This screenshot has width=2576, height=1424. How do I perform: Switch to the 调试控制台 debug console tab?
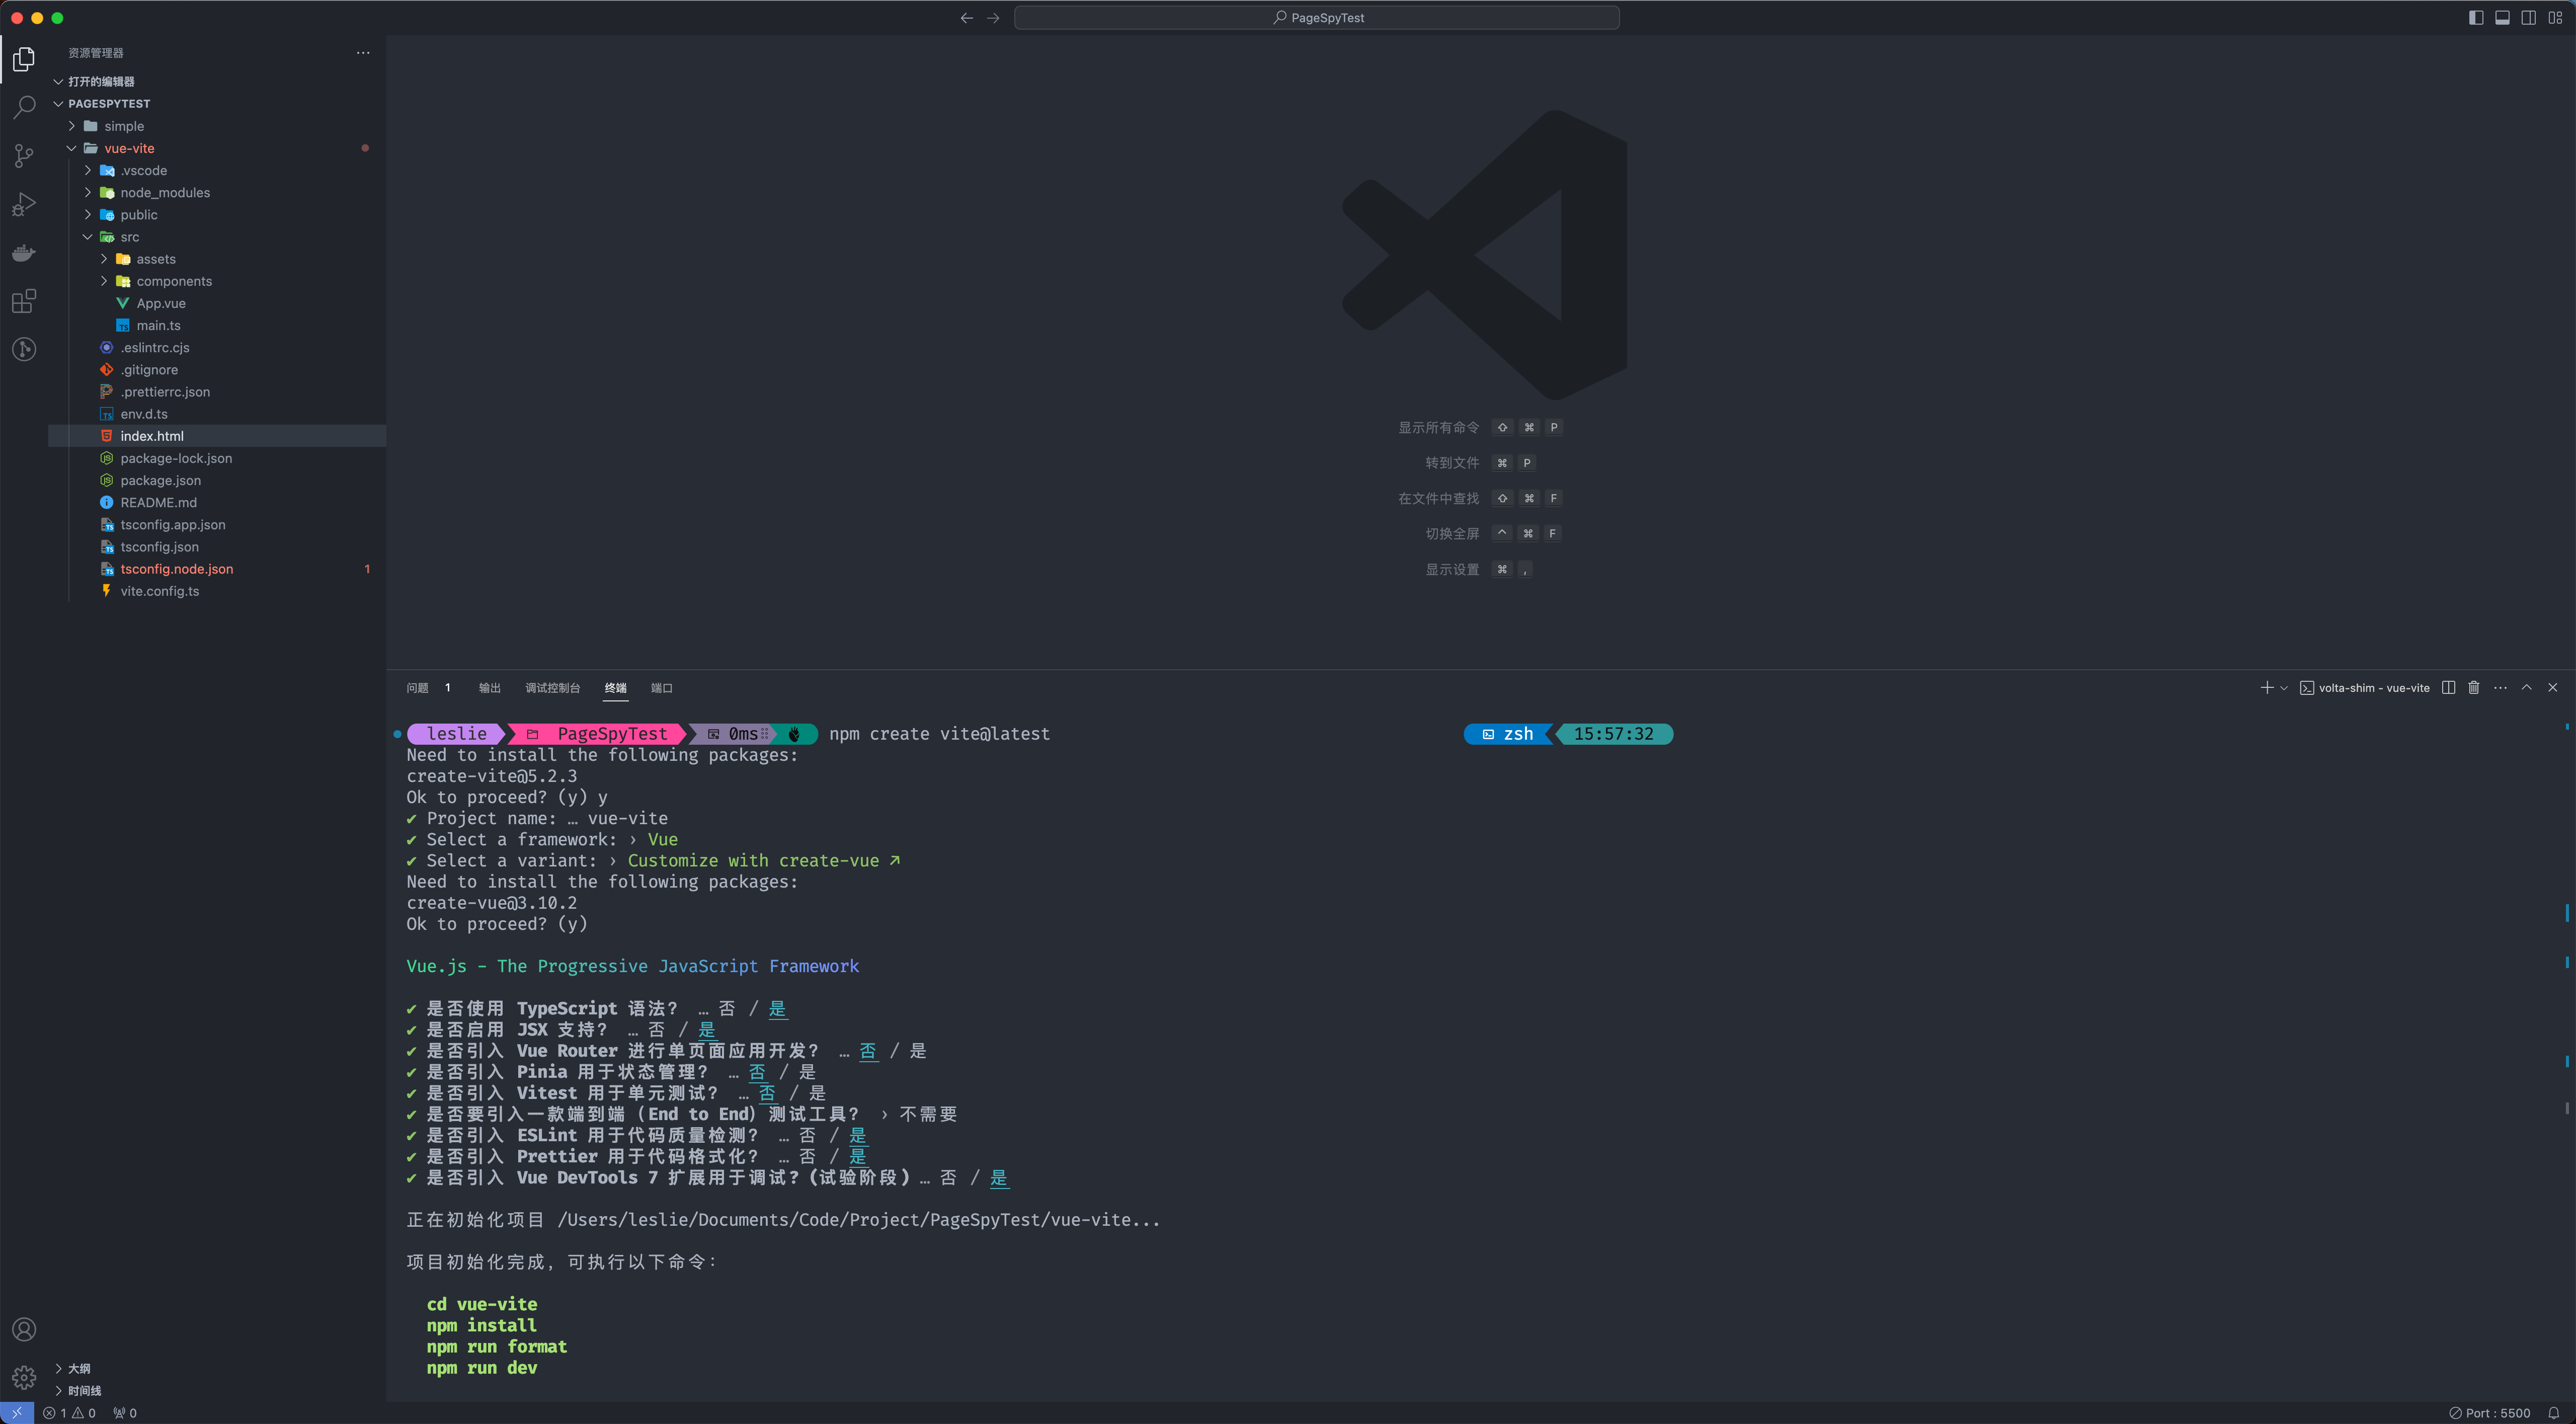coord(552,688)
